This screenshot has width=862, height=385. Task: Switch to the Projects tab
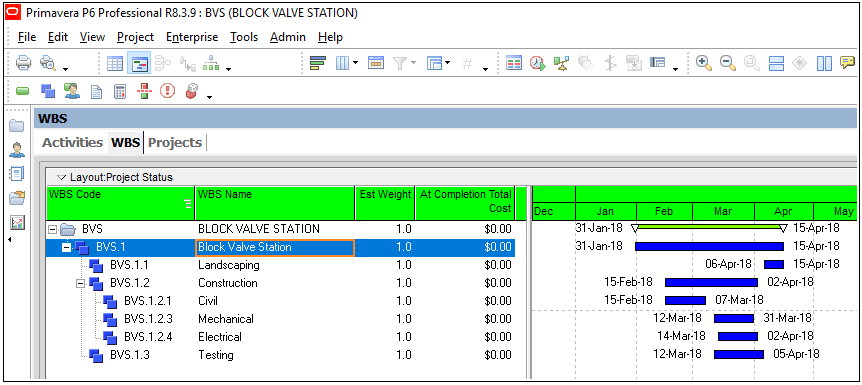click(x=175, y=142)
